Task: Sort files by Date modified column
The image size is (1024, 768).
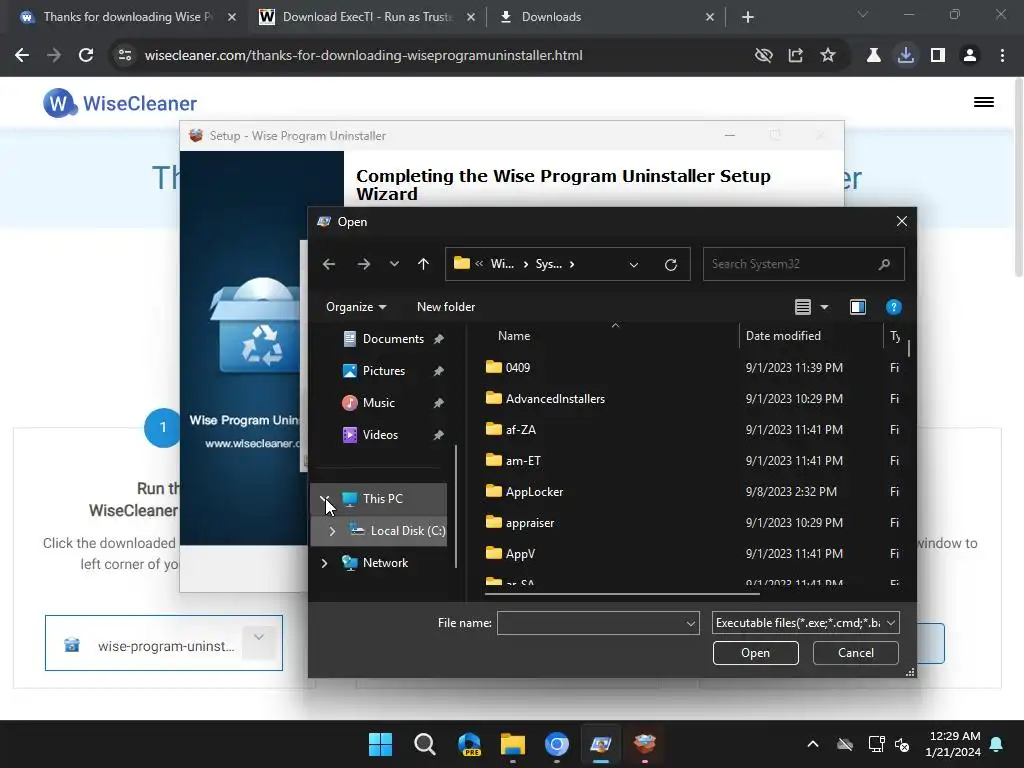Action: coord(783,336)
